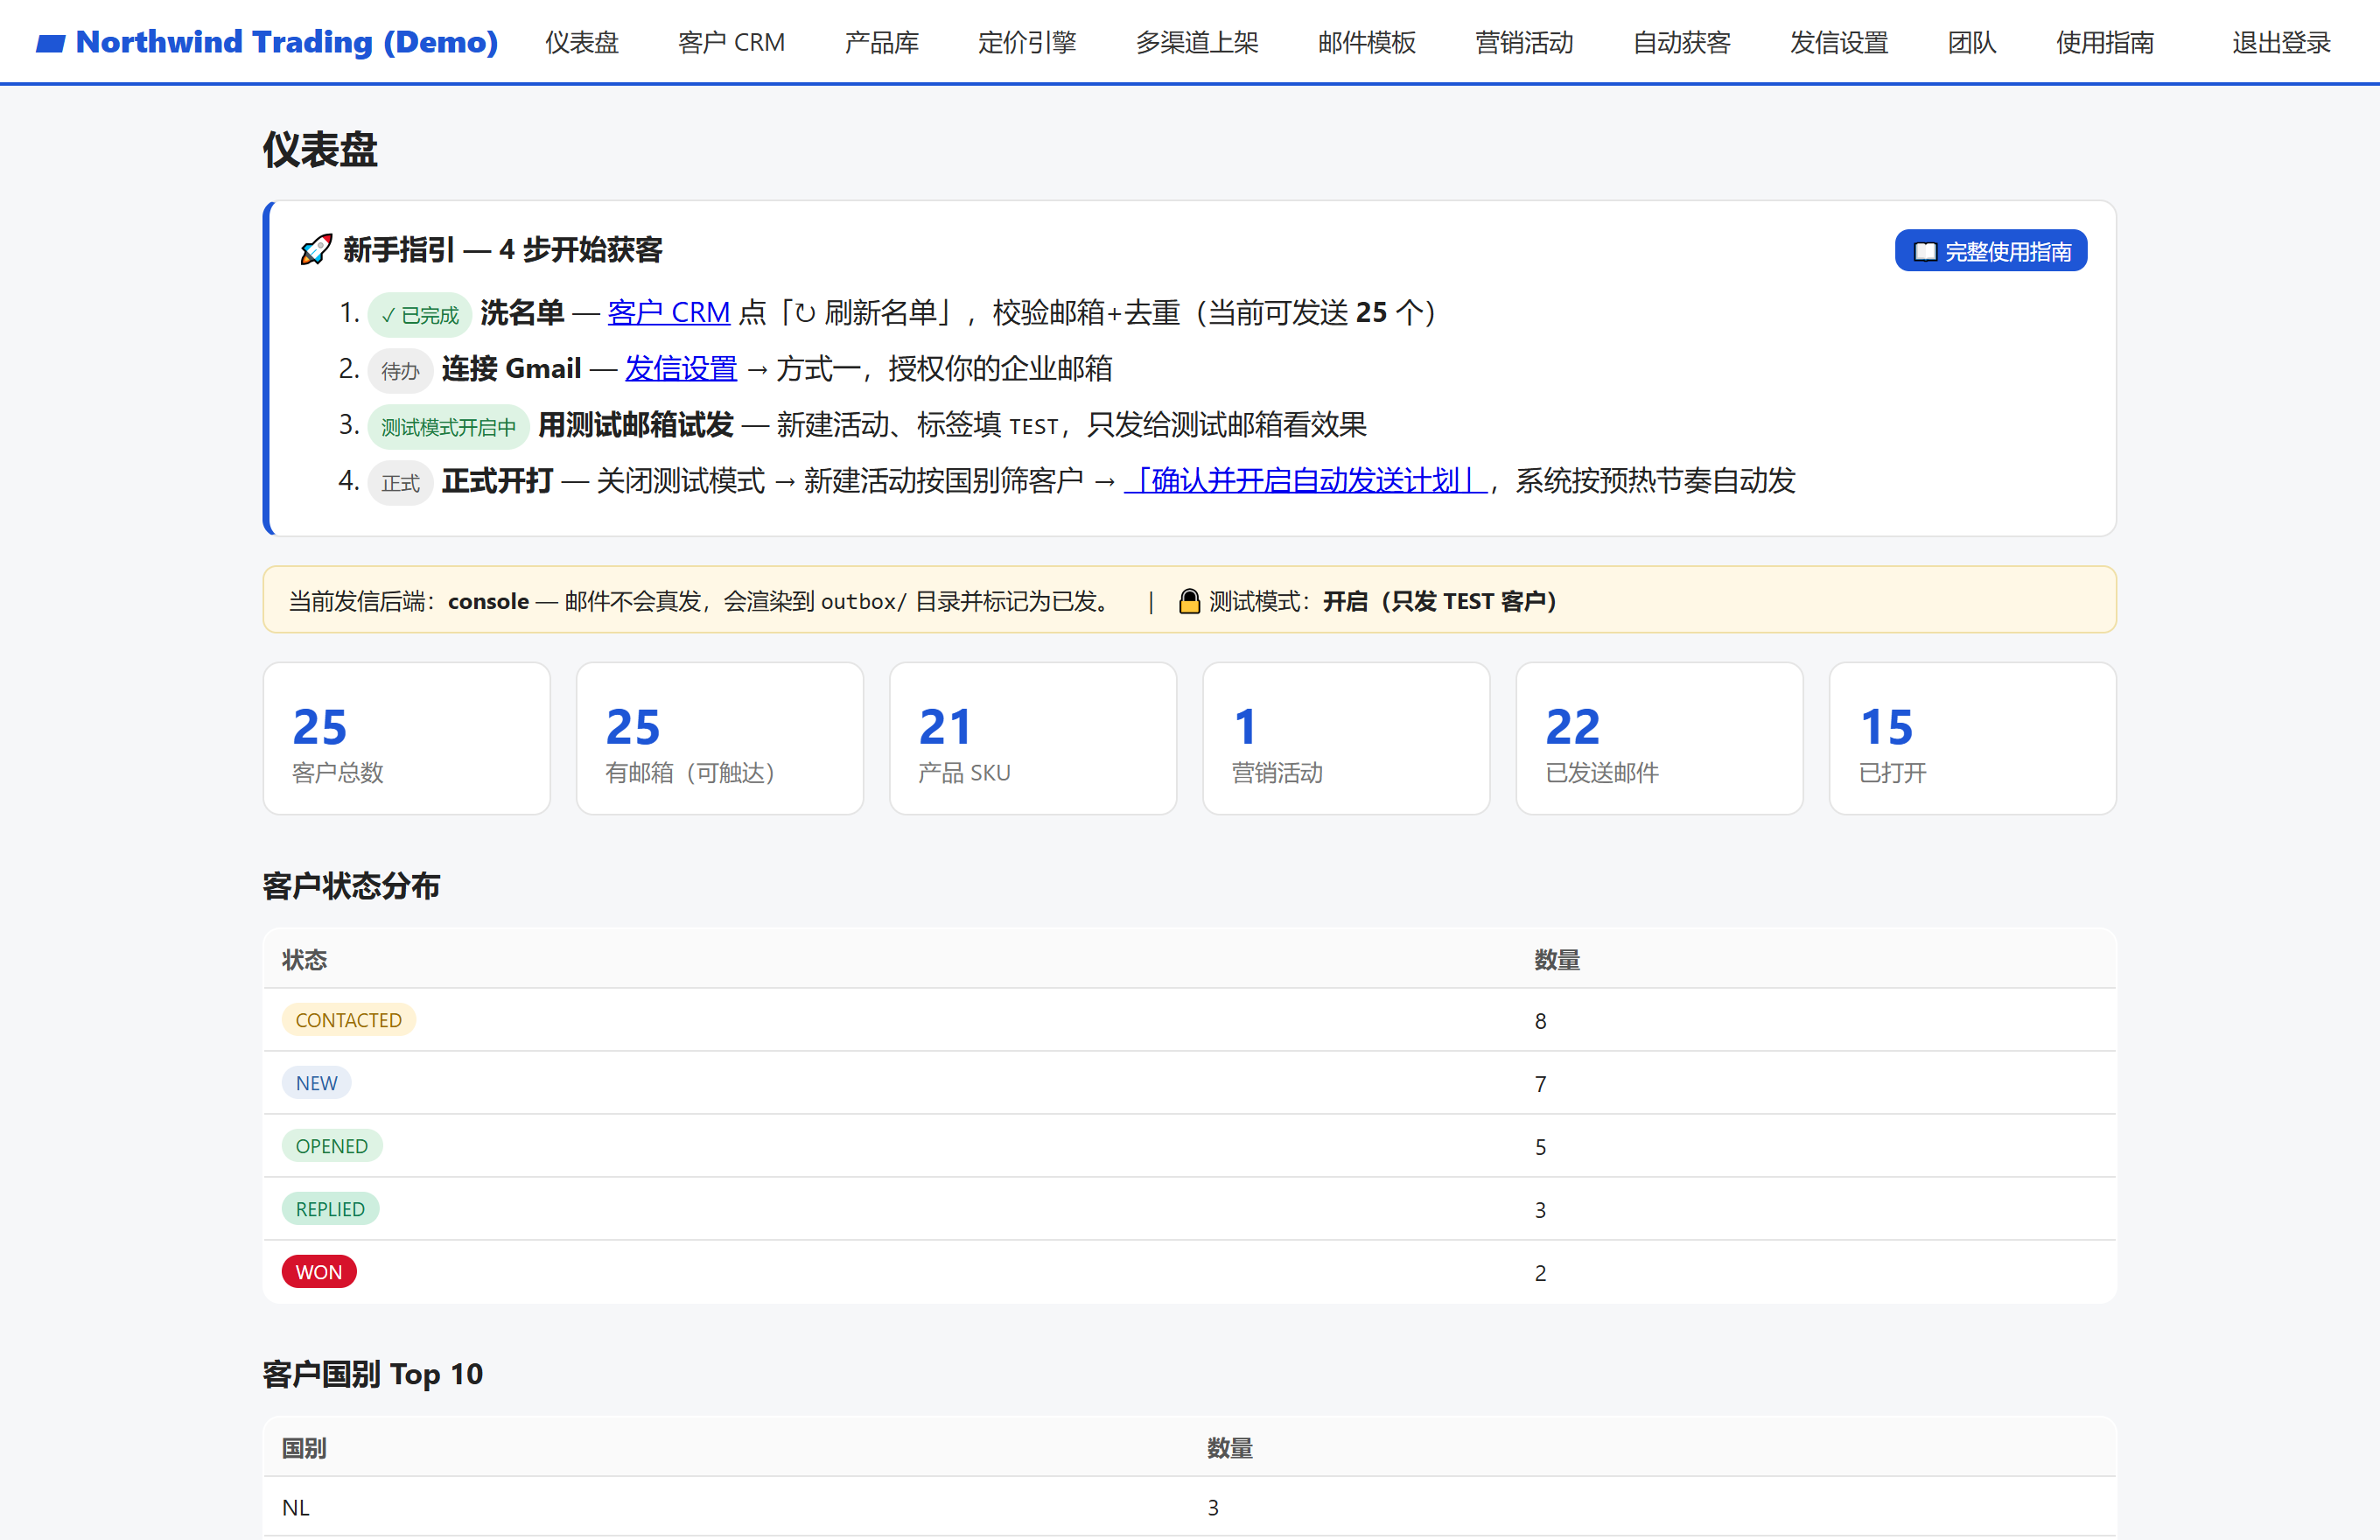The height and width of the screenshot is (1540, 2380).
Task: Go to the 团队 page
Action: tap(1972, 42)
